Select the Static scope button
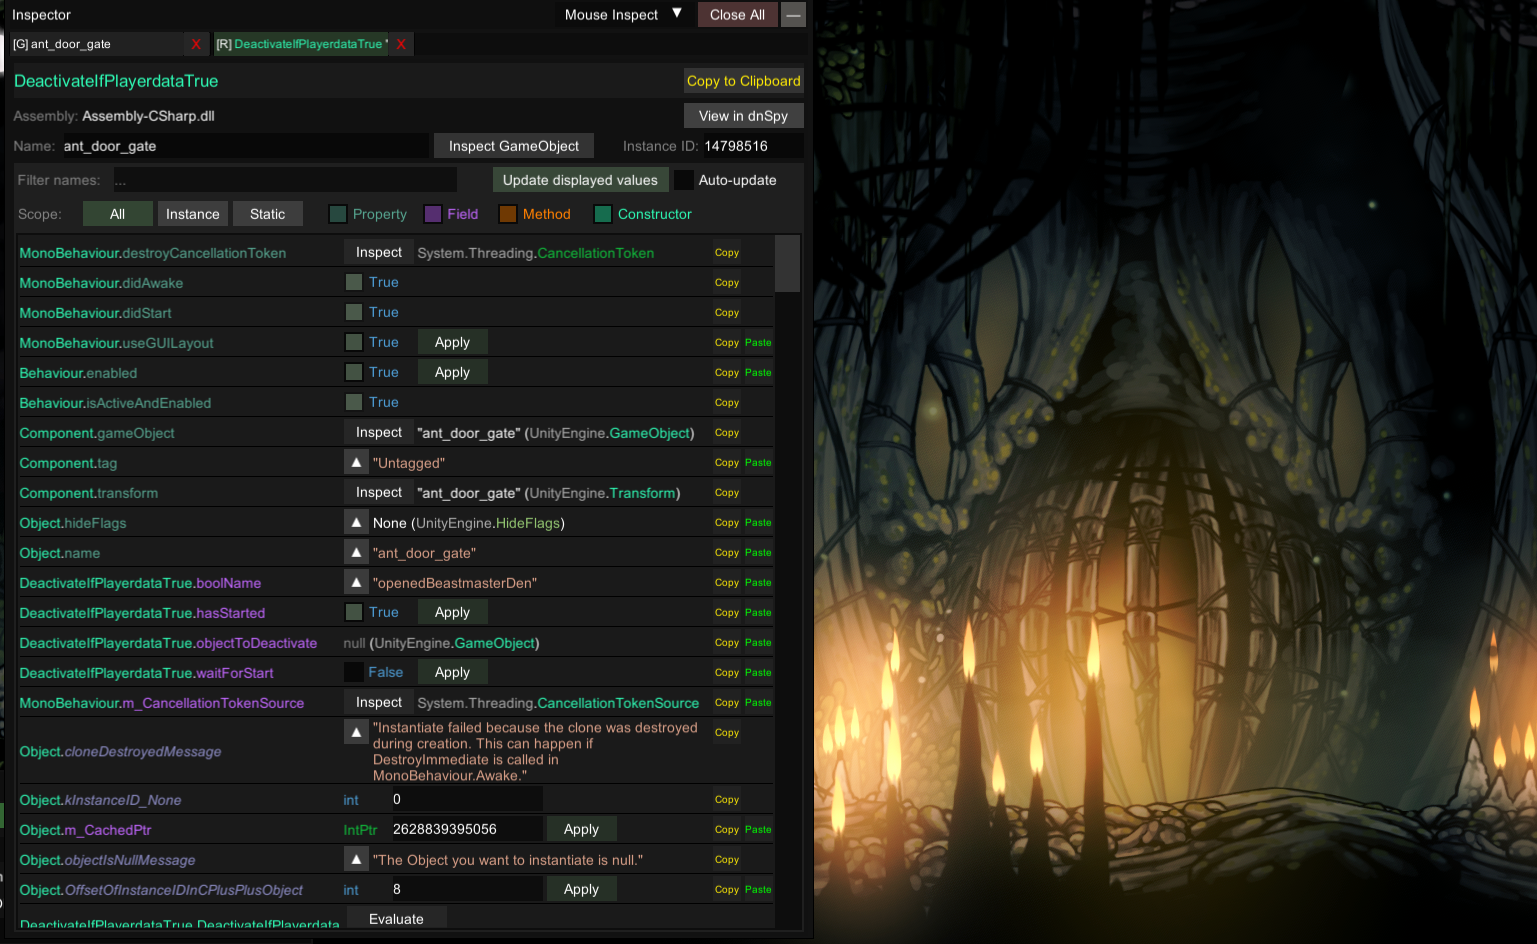1537x944 pixels. tap(267, 214)
